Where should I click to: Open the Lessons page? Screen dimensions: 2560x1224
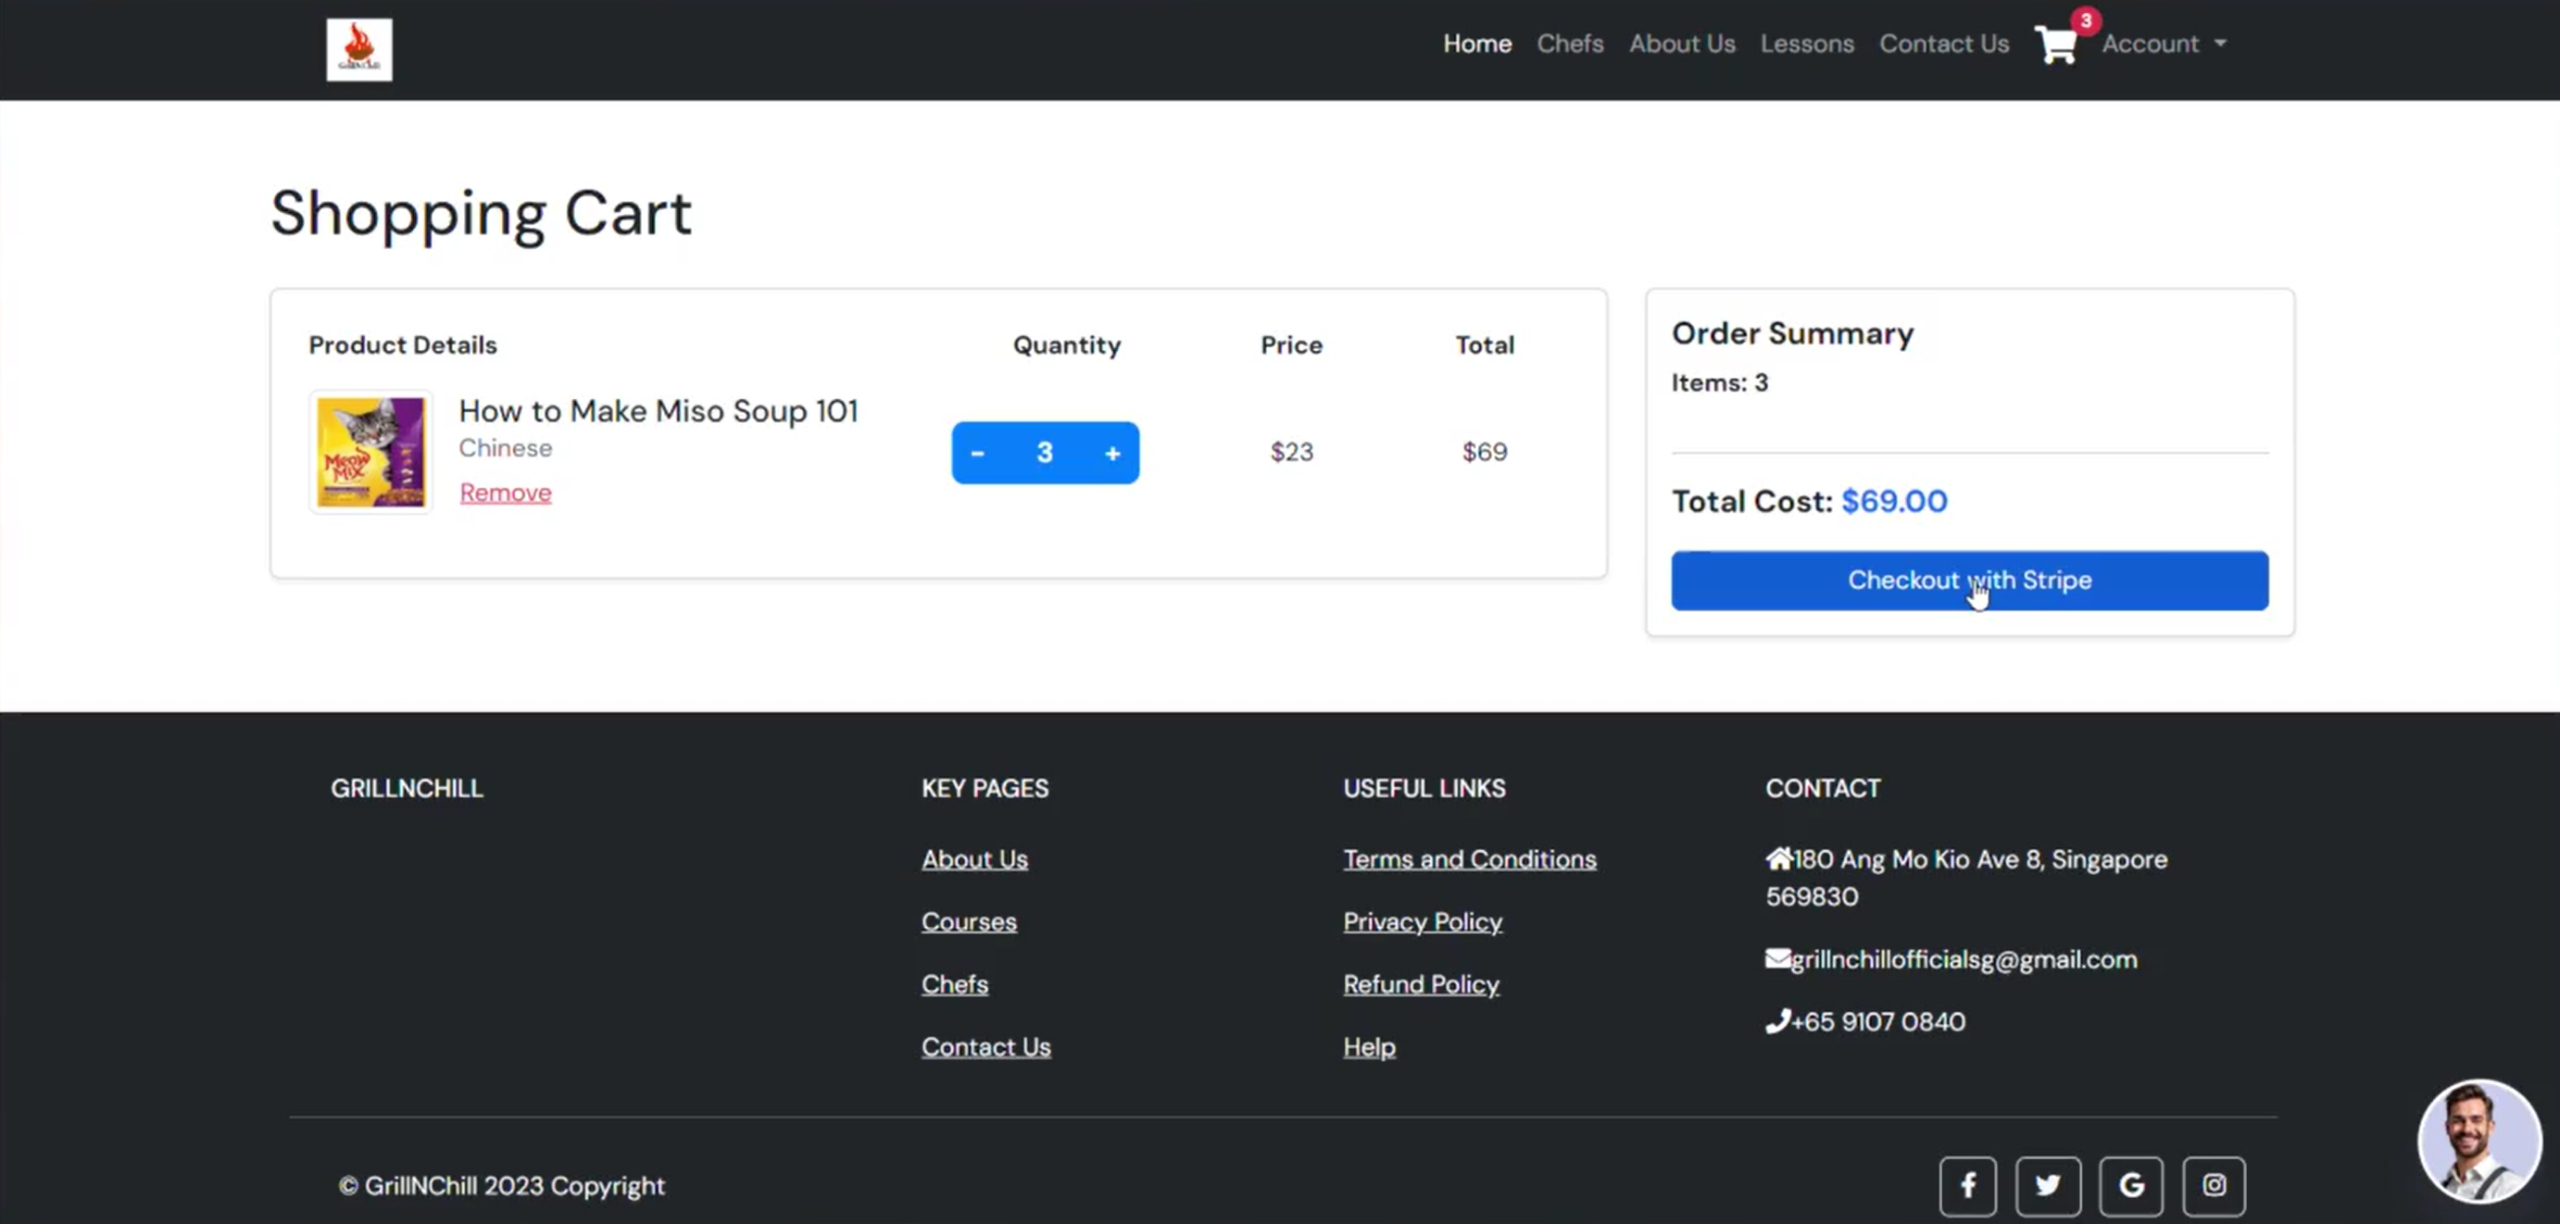click(x=1806, y=44)
